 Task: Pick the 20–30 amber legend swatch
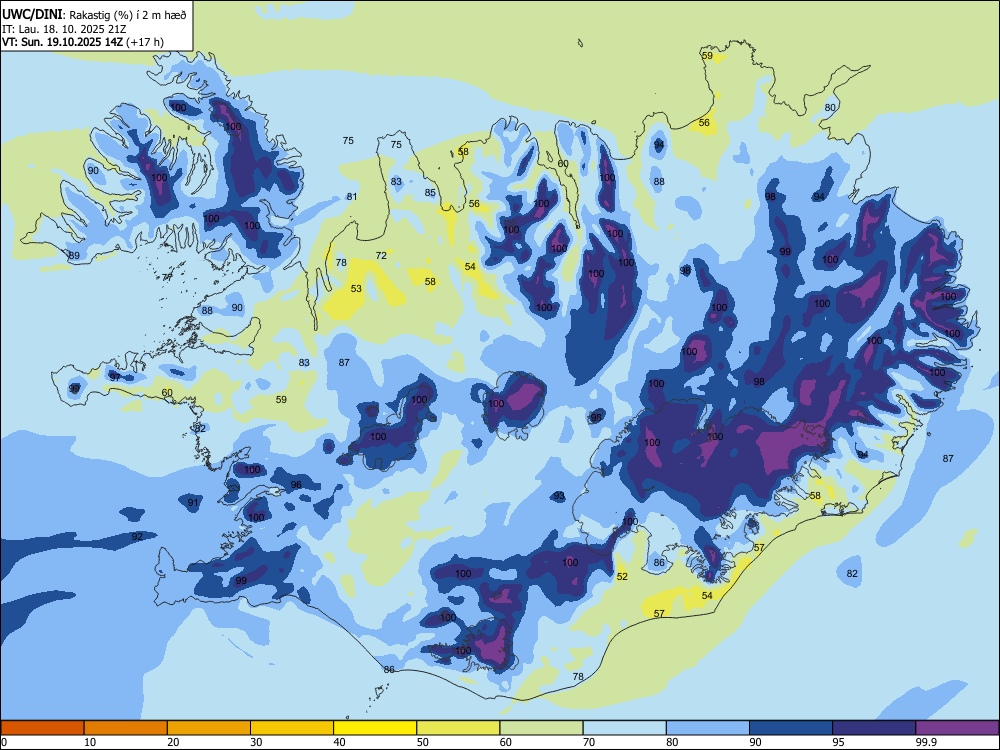(209, 728)
